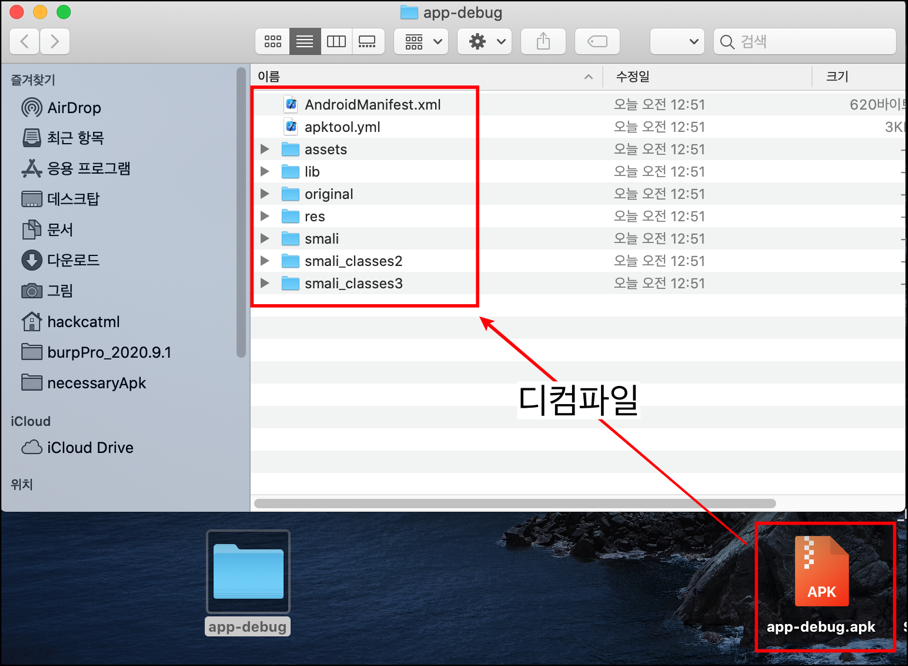The image size is (908, 666).
Task: Select the lib folder icon
Action: coord(290,171)
